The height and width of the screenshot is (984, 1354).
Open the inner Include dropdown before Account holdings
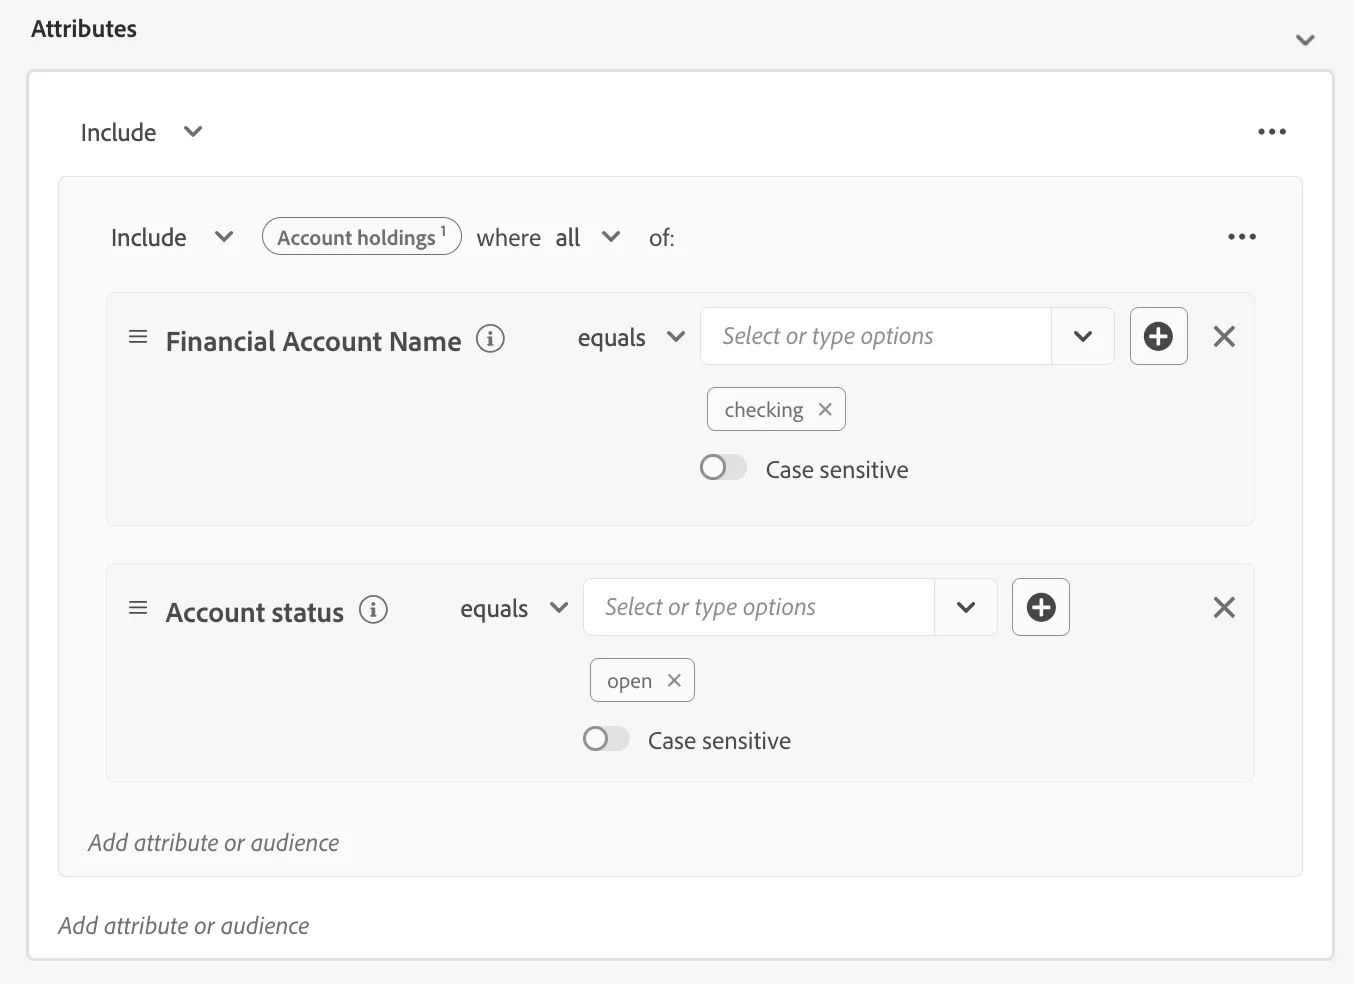pyautogui.click(x=172, y=237)
